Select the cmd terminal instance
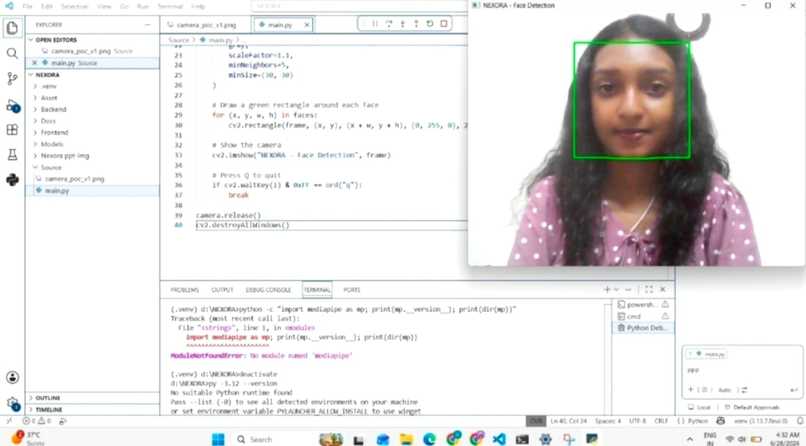 coord(643,316)
